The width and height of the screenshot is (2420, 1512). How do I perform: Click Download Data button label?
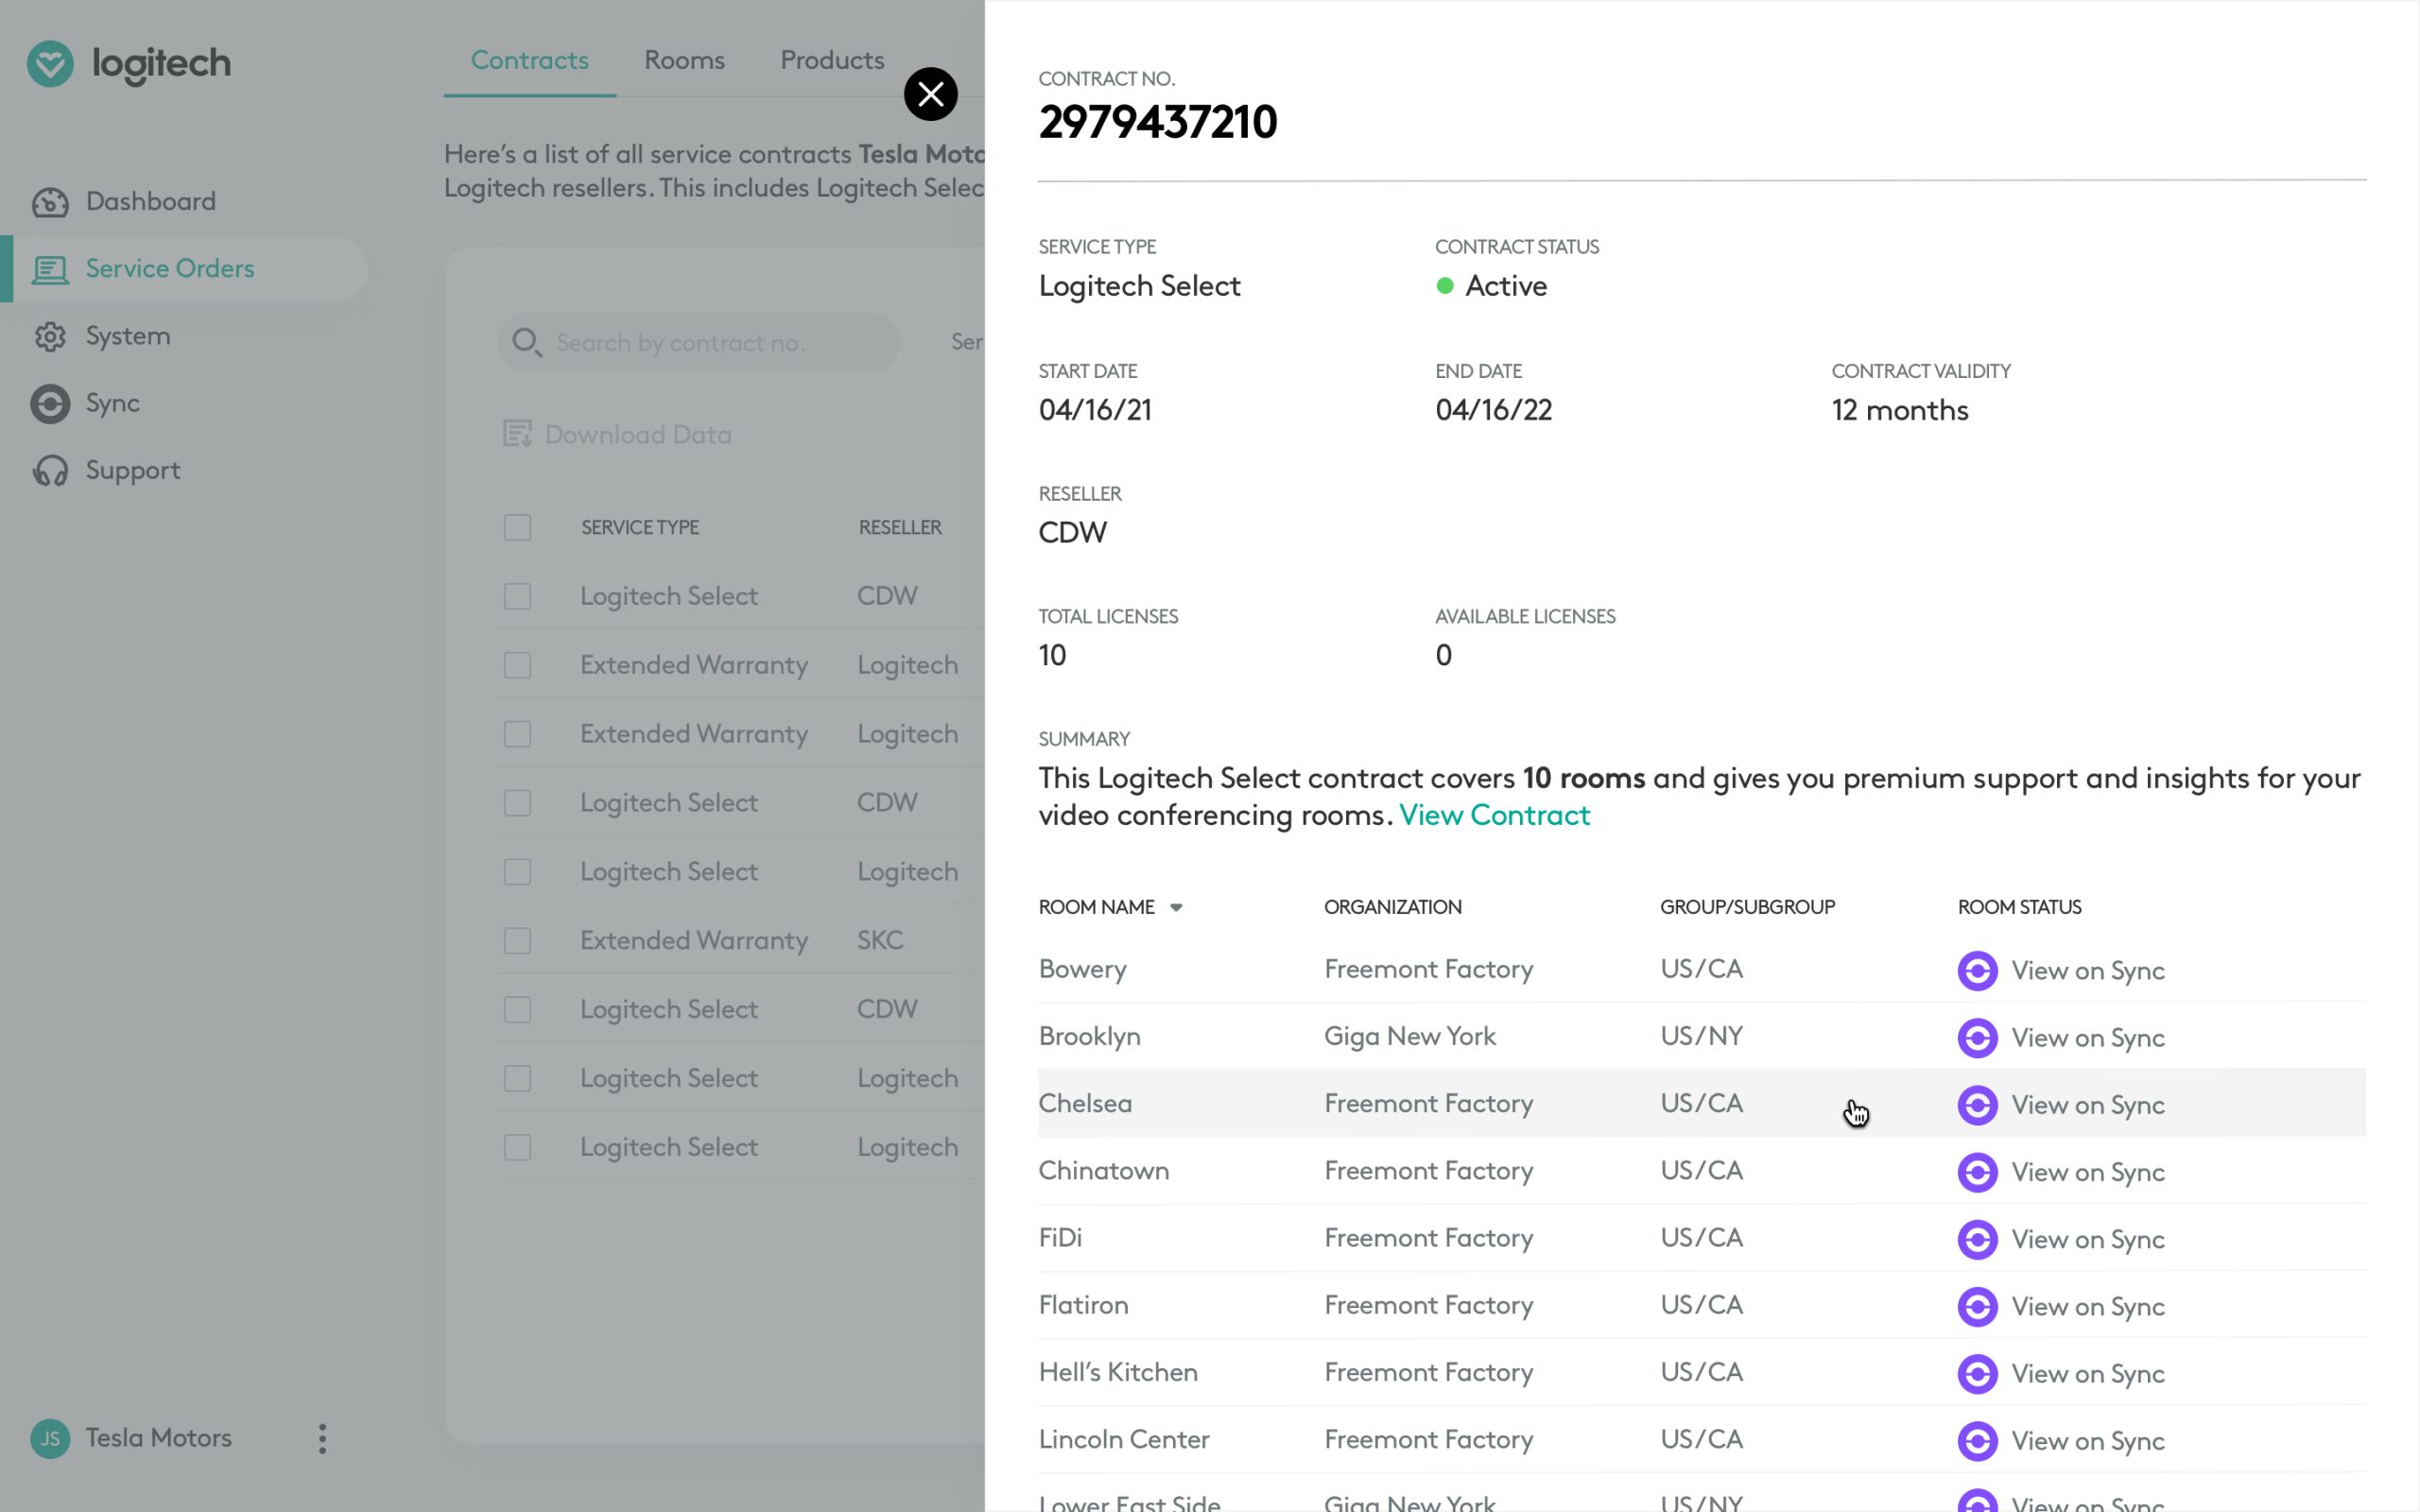[x=638, y=435]
